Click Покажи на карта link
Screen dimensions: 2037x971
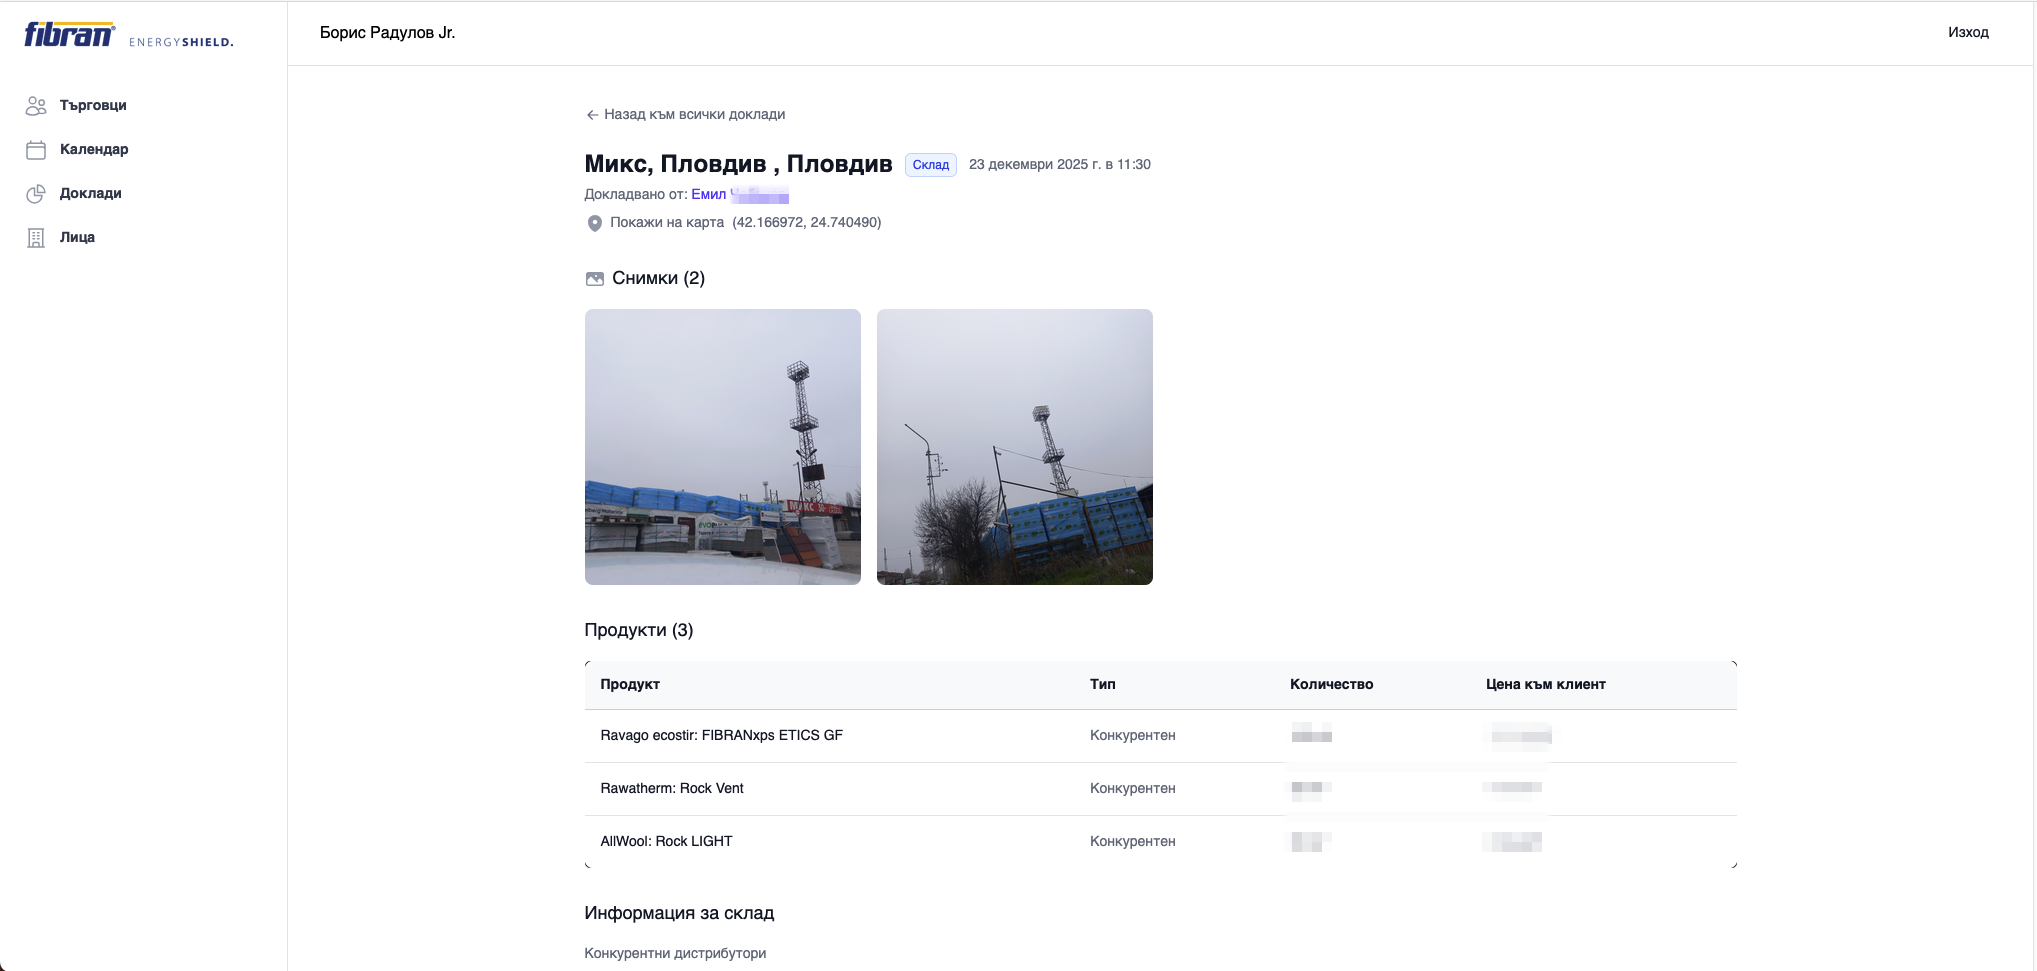pyautogui.click(x=667, y=222)
